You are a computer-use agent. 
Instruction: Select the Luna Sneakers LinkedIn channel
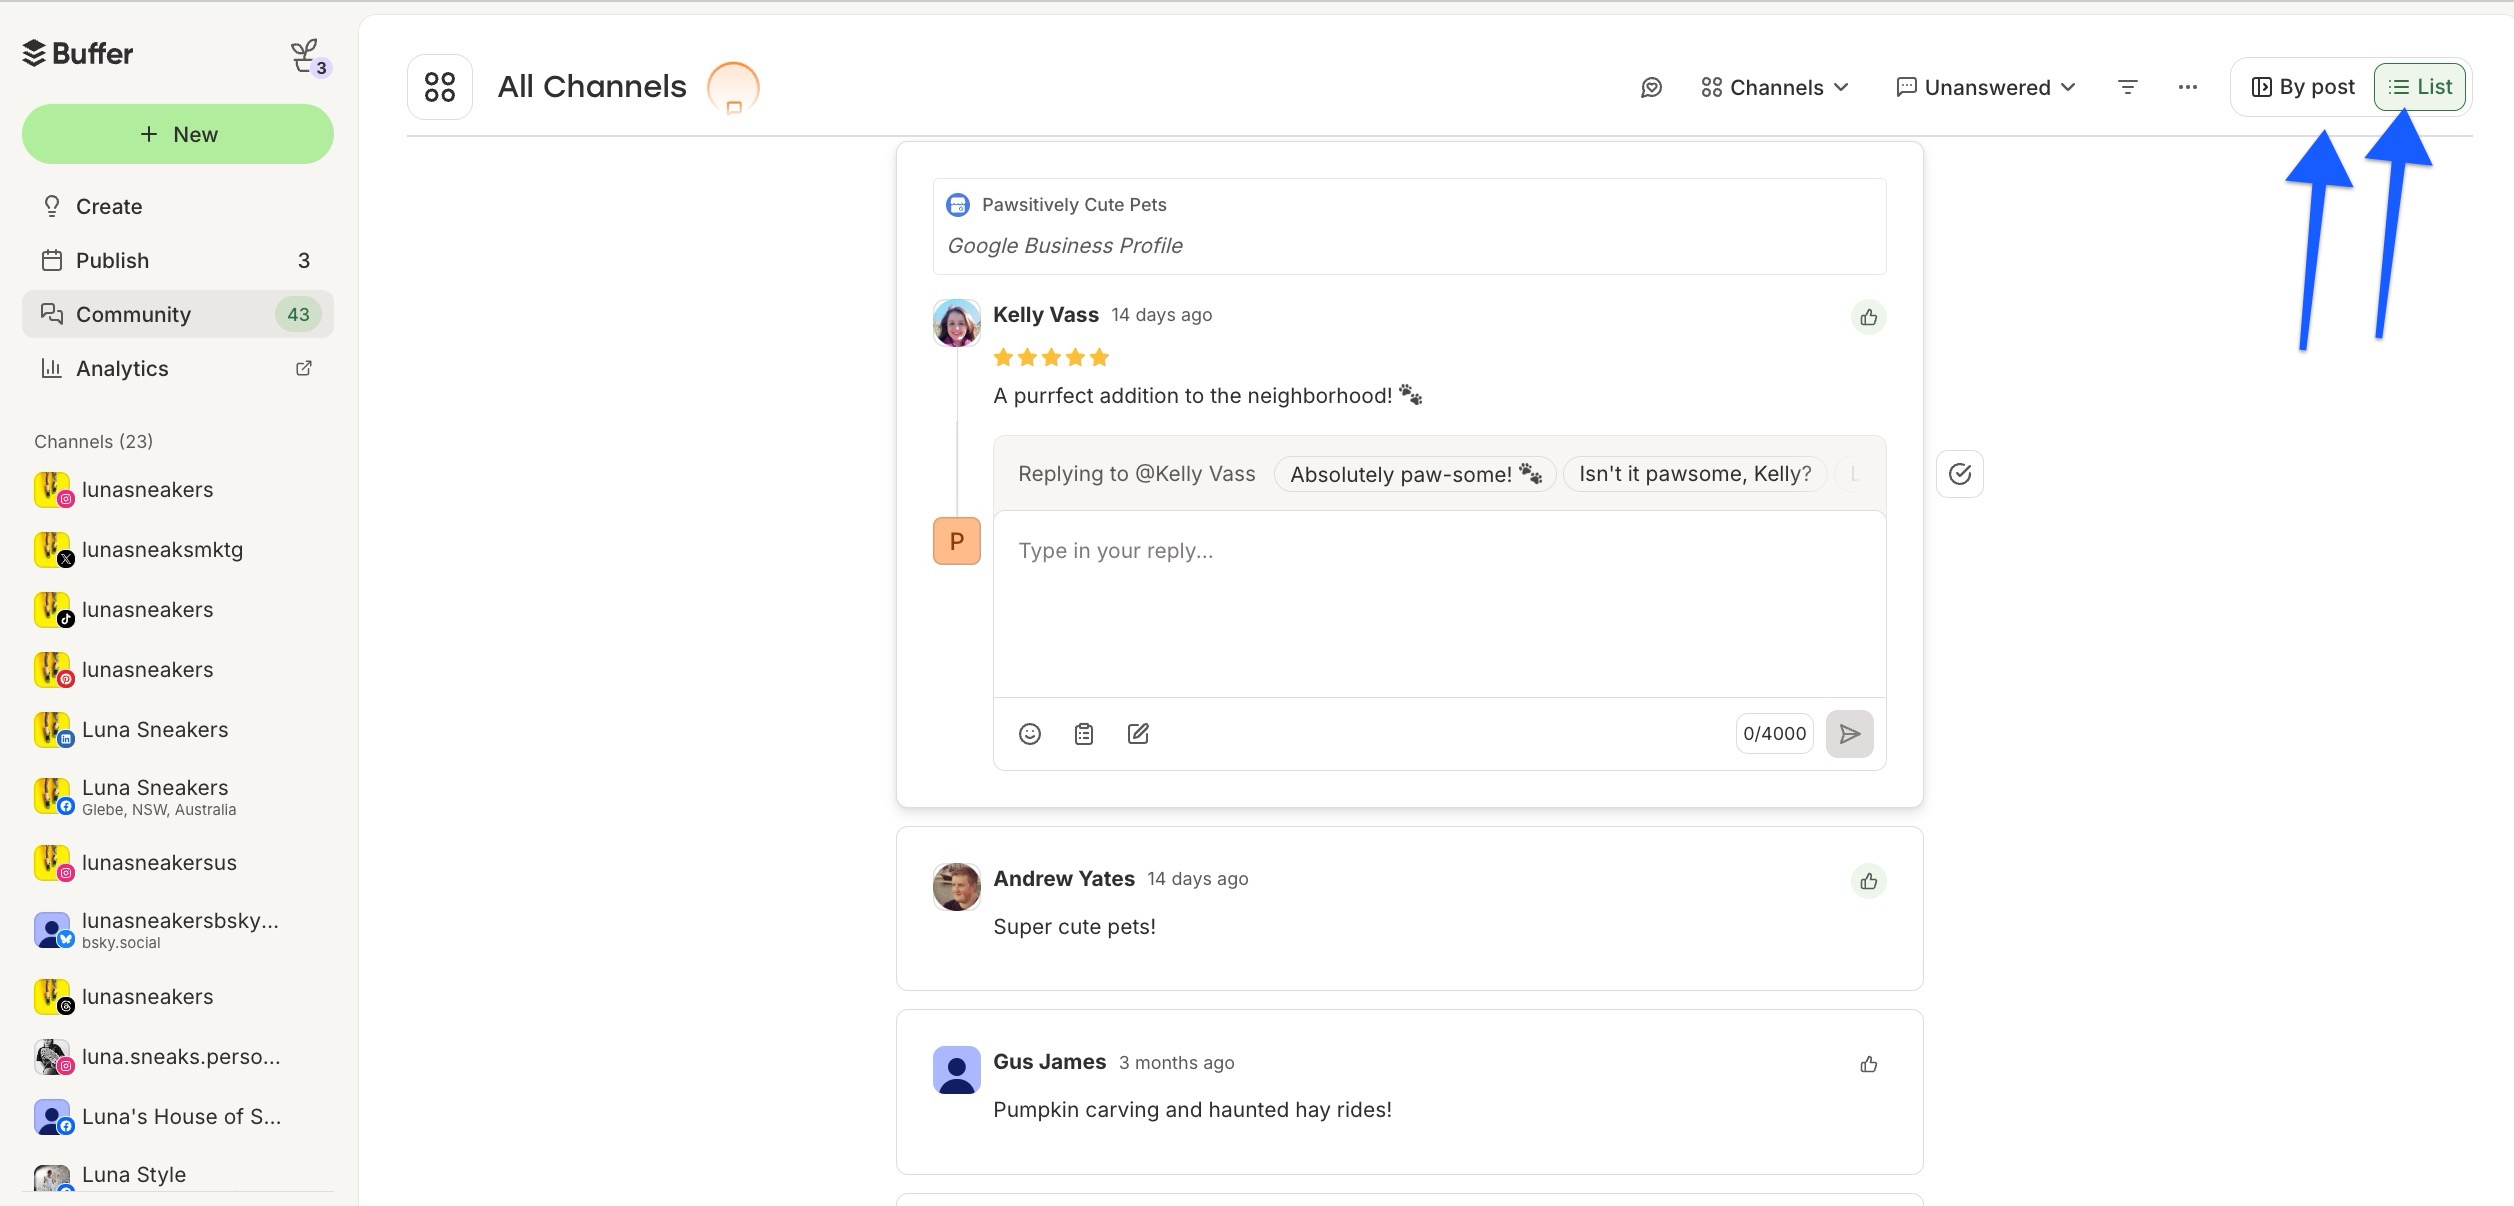pyautogui.click(x=178, y=730)
